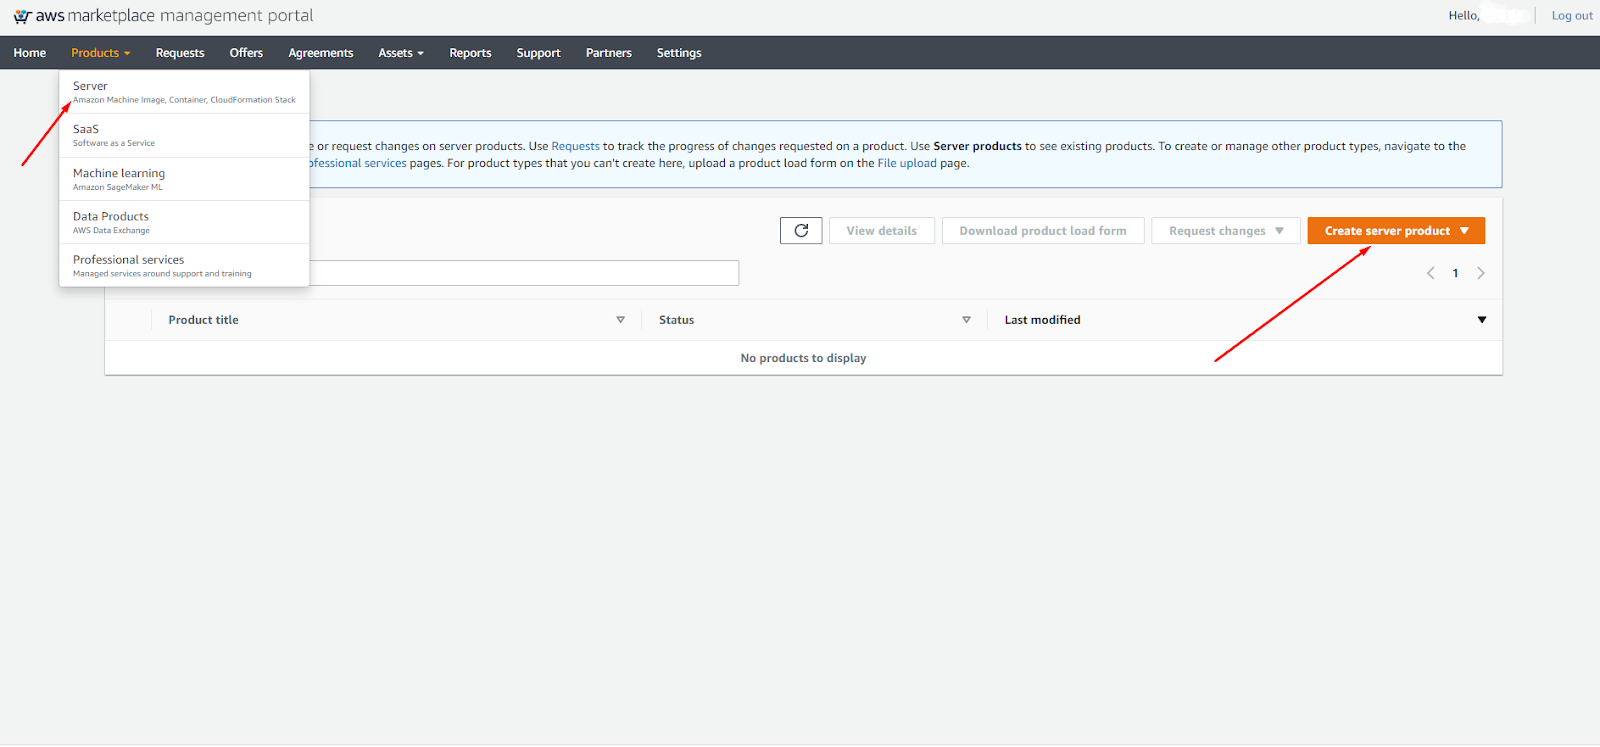Open the Partners navigation item
Screen dimensions: 1600x747
[x=609, y=53]
